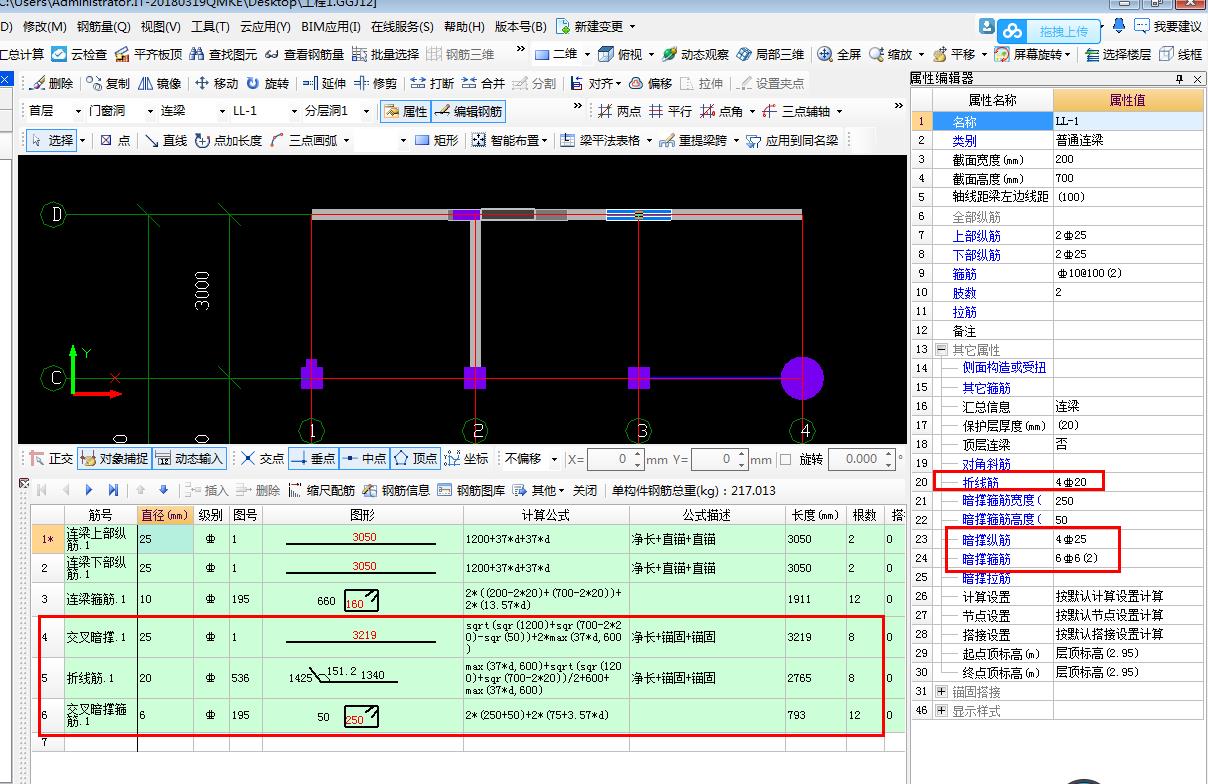This screenshot has width=1208, height=784.
Task: Click the 移动 move tool
Action: (x=216, y=83)
